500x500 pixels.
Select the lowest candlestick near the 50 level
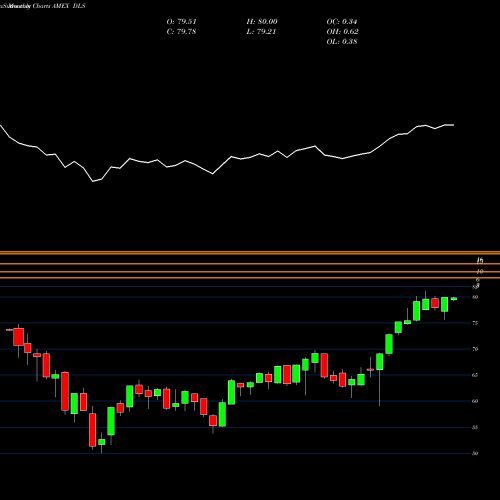pos(102,442)
